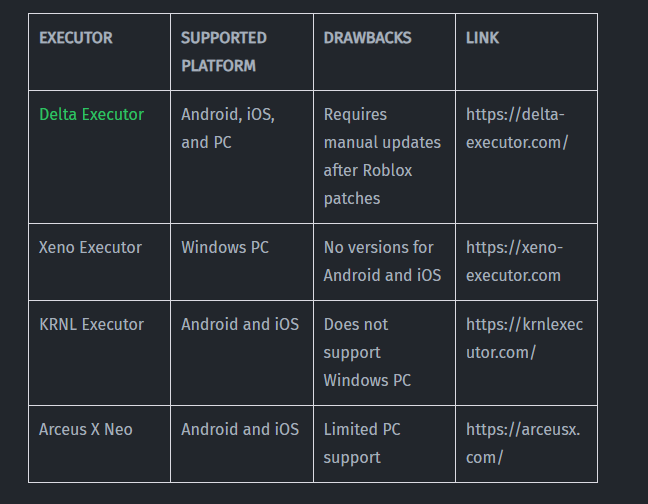
Task: Select the KRNL Executor name cell
Action: point(91,324)
